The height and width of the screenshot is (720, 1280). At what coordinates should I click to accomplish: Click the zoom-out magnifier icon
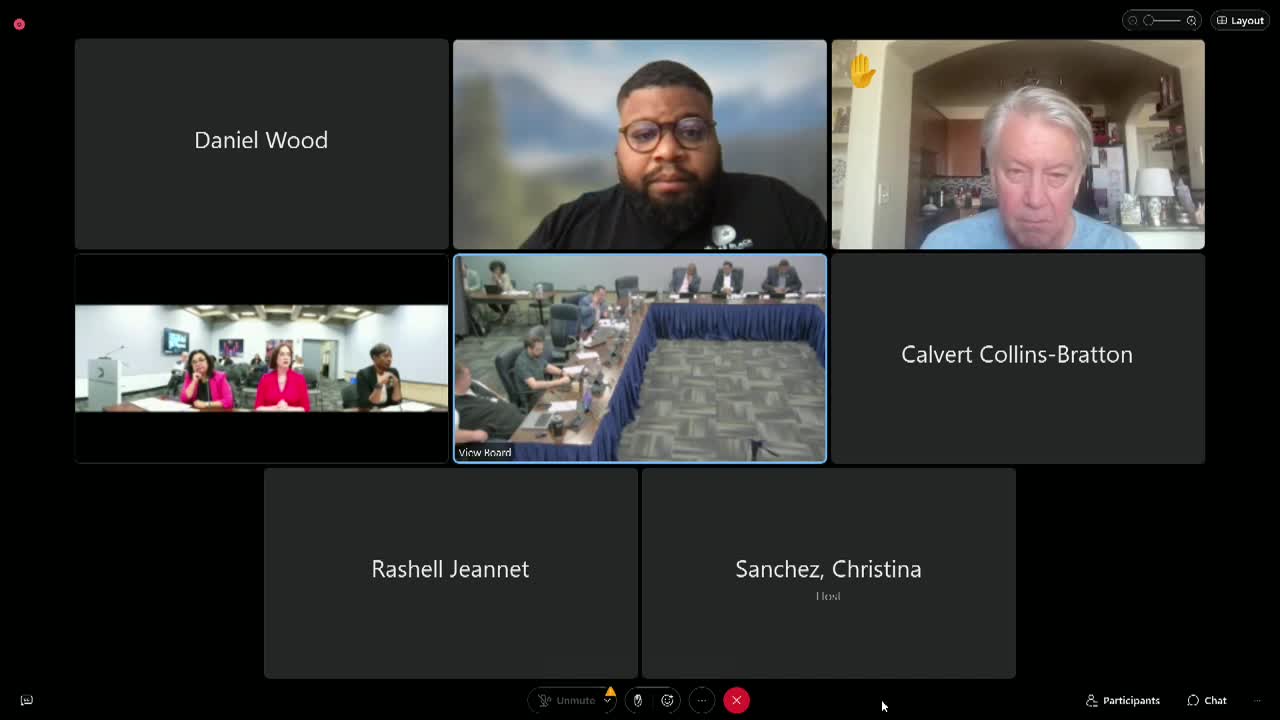pyautogui.click(x=1132, y=20)
